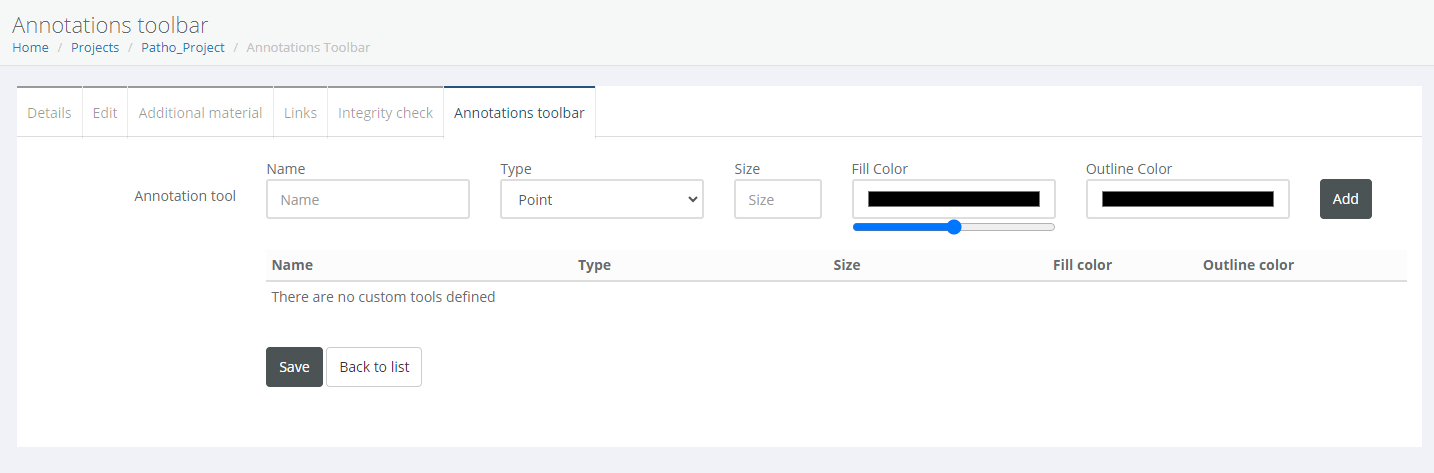
Task: Click the blue fill opacity slider handle
Action: point(954,227)
